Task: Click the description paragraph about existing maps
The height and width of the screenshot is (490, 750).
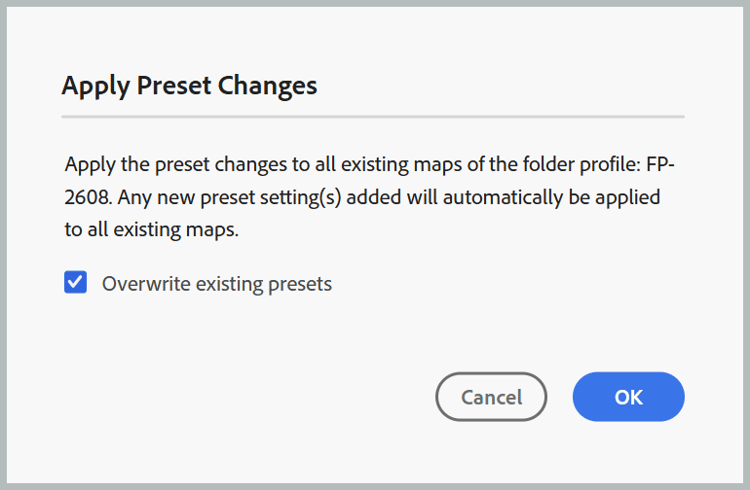Action: pos(369,197)
